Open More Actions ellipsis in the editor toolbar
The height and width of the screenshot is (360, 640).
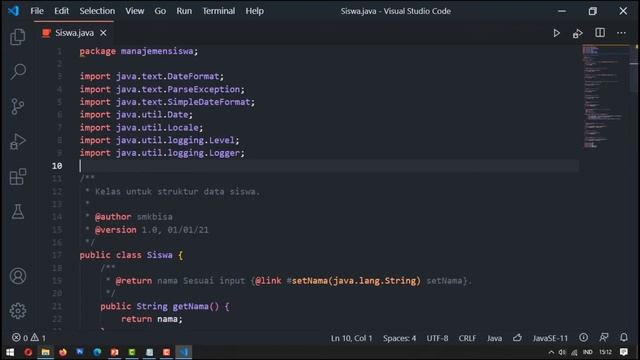click(x=621, y=33)
